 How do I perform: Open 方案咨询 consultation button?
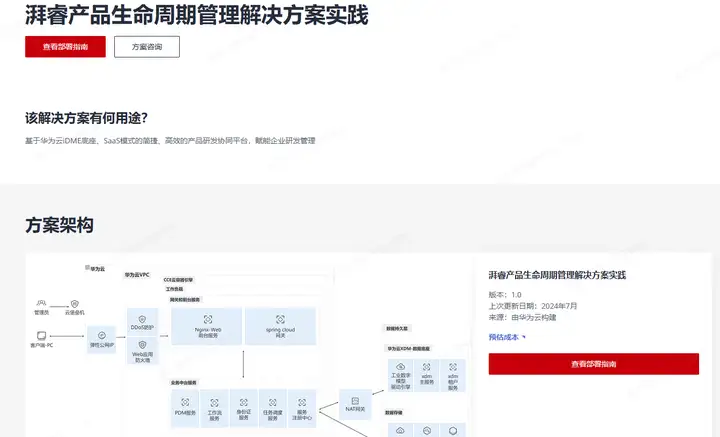[147, 46]
